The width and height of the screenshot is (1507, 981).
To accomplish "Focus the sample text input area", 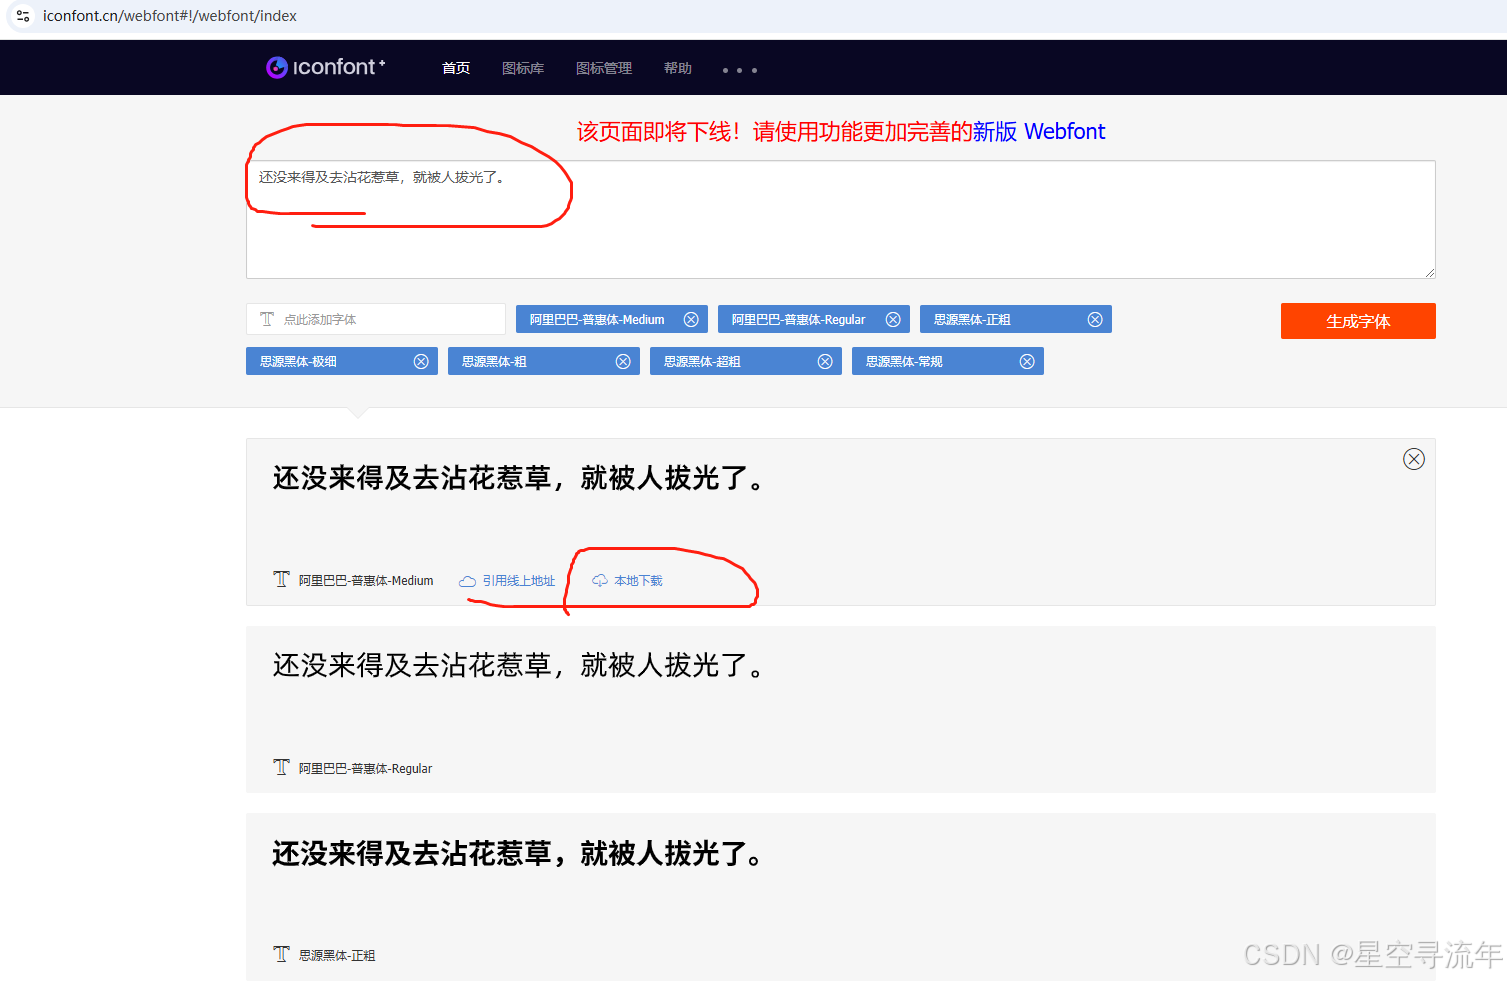I will point(841,219).
